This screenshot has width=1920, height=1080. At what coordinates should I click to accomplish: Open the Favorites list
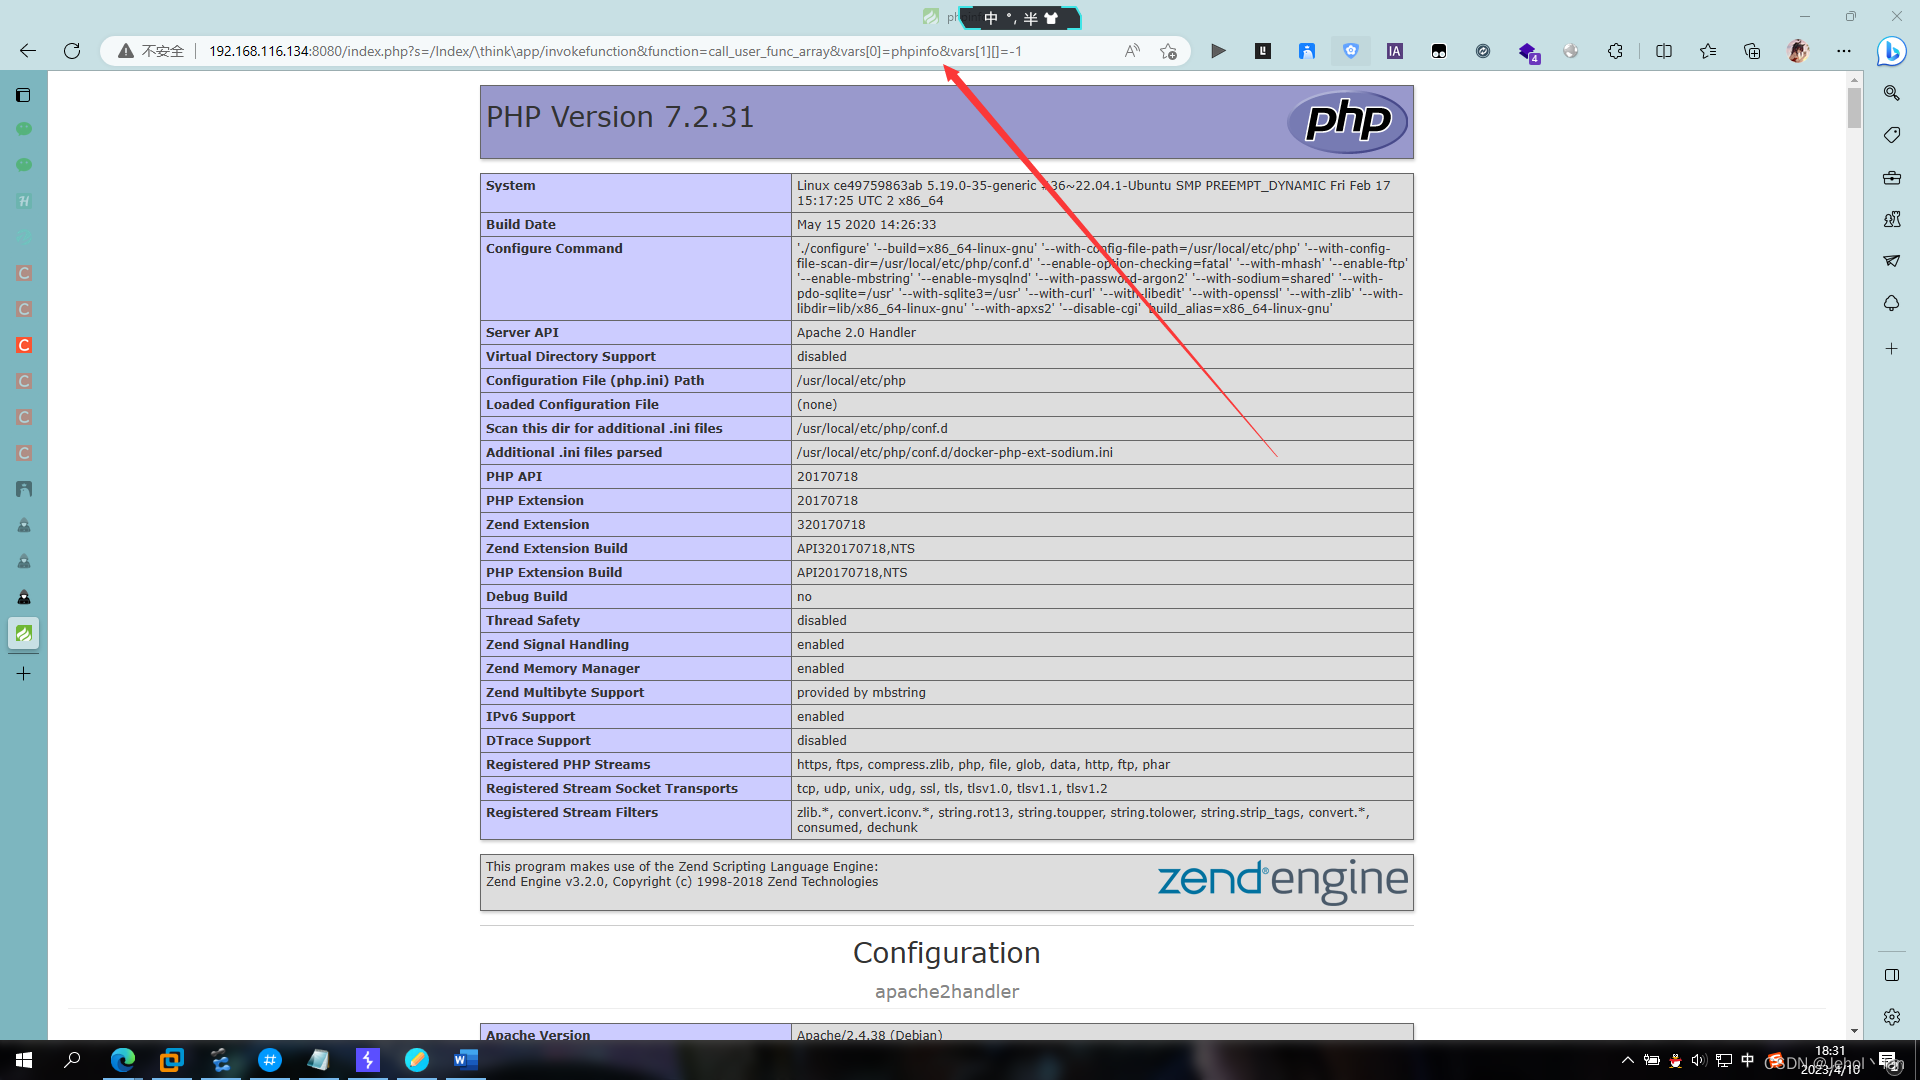tap(1708, 51)
